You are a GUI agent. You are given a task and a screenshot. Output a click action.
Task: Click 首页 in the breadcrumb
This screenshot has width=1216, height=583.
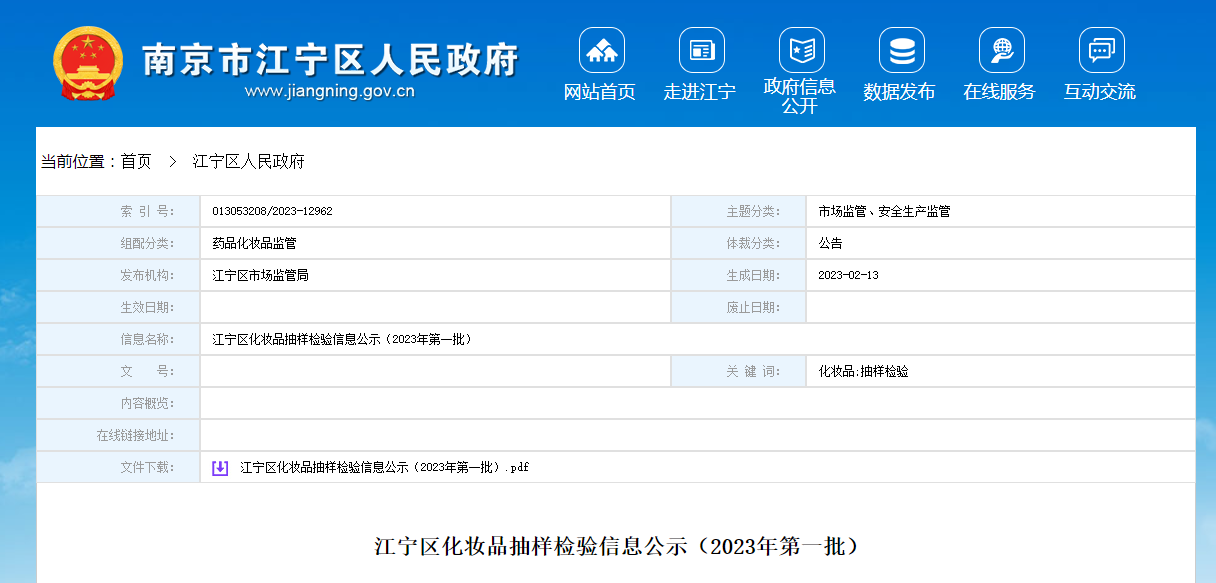[136, 161]
